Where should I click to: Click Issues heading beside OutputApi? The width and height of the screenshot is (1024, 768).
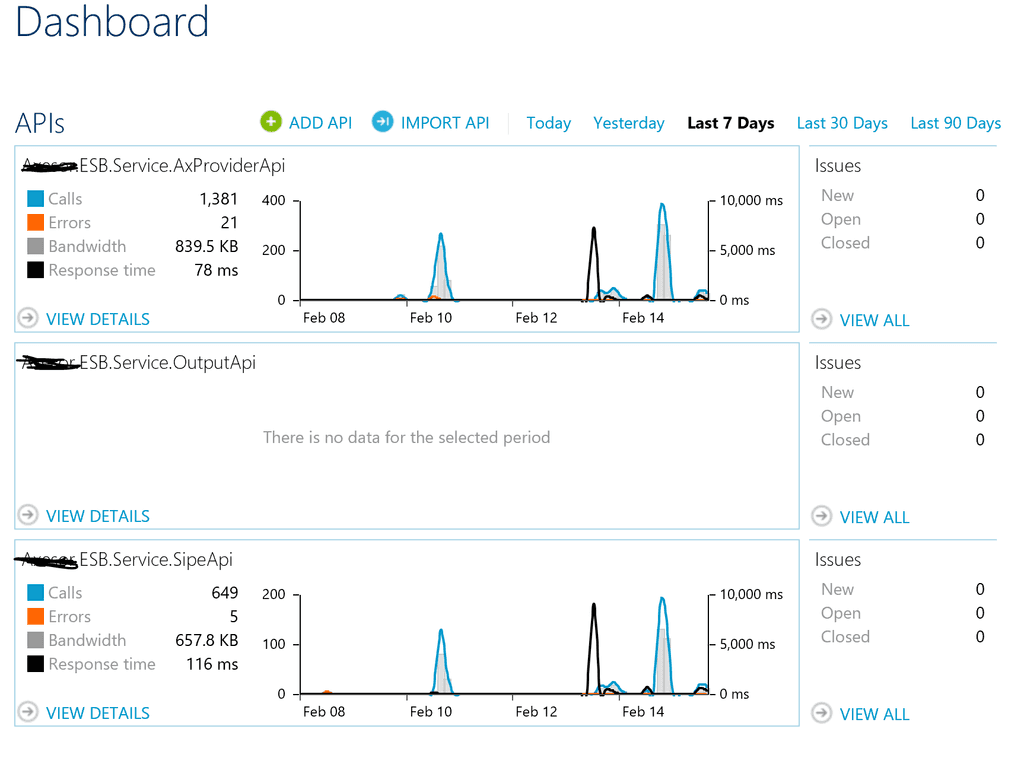tap(838, 363)
